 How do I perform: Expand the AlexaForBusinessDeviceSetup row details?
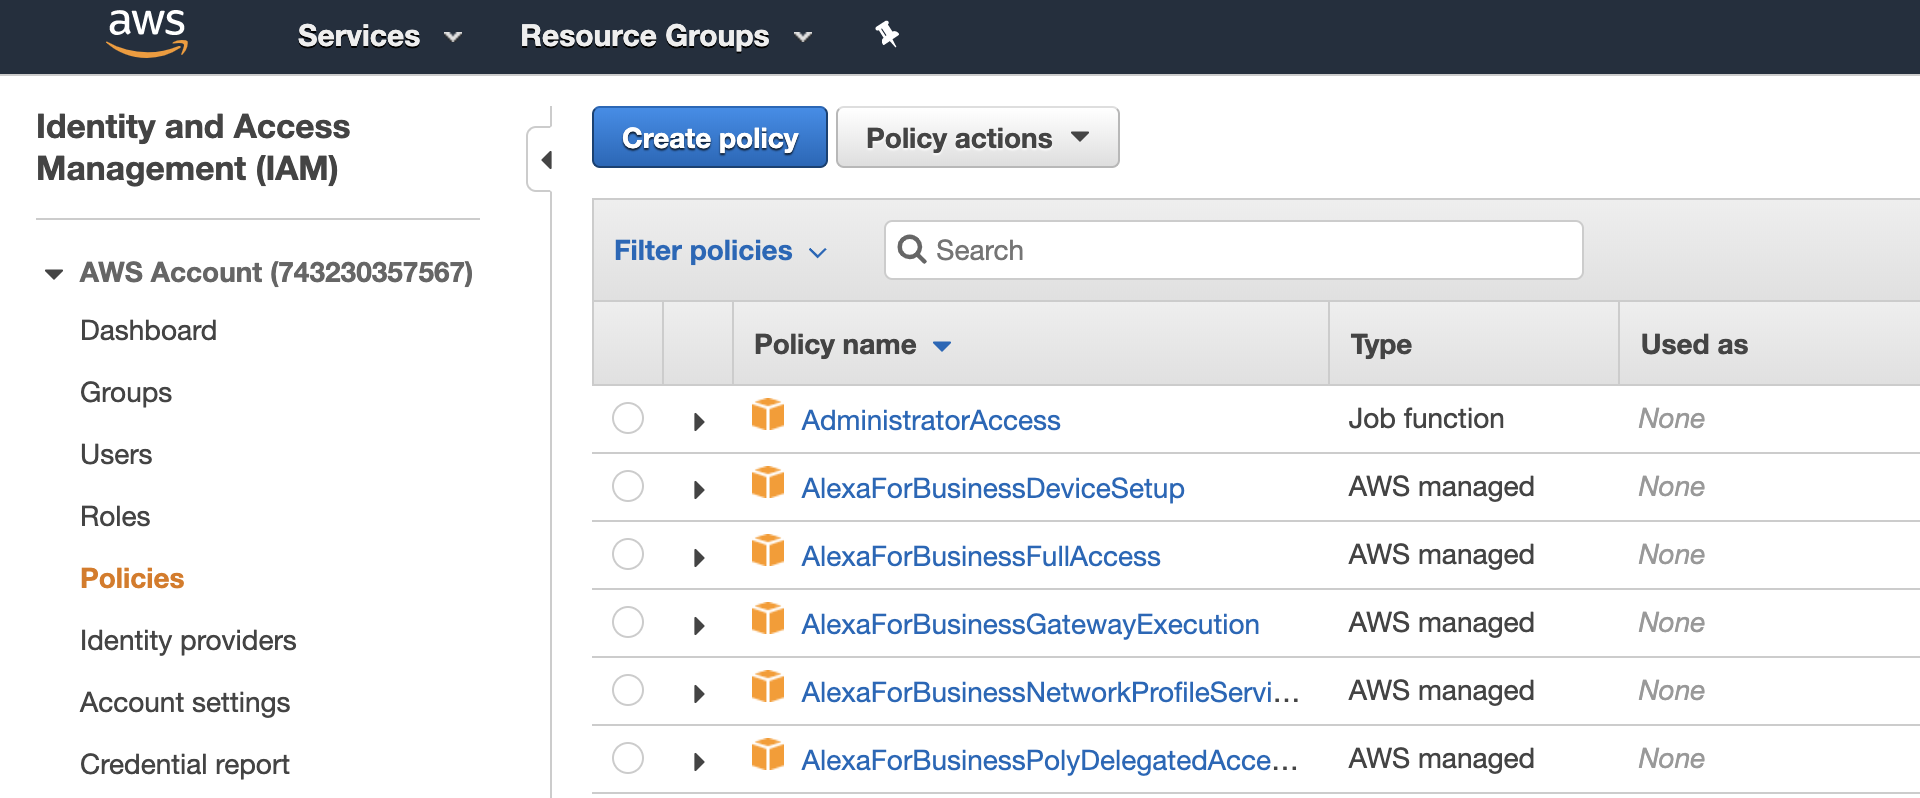[699, 490]
